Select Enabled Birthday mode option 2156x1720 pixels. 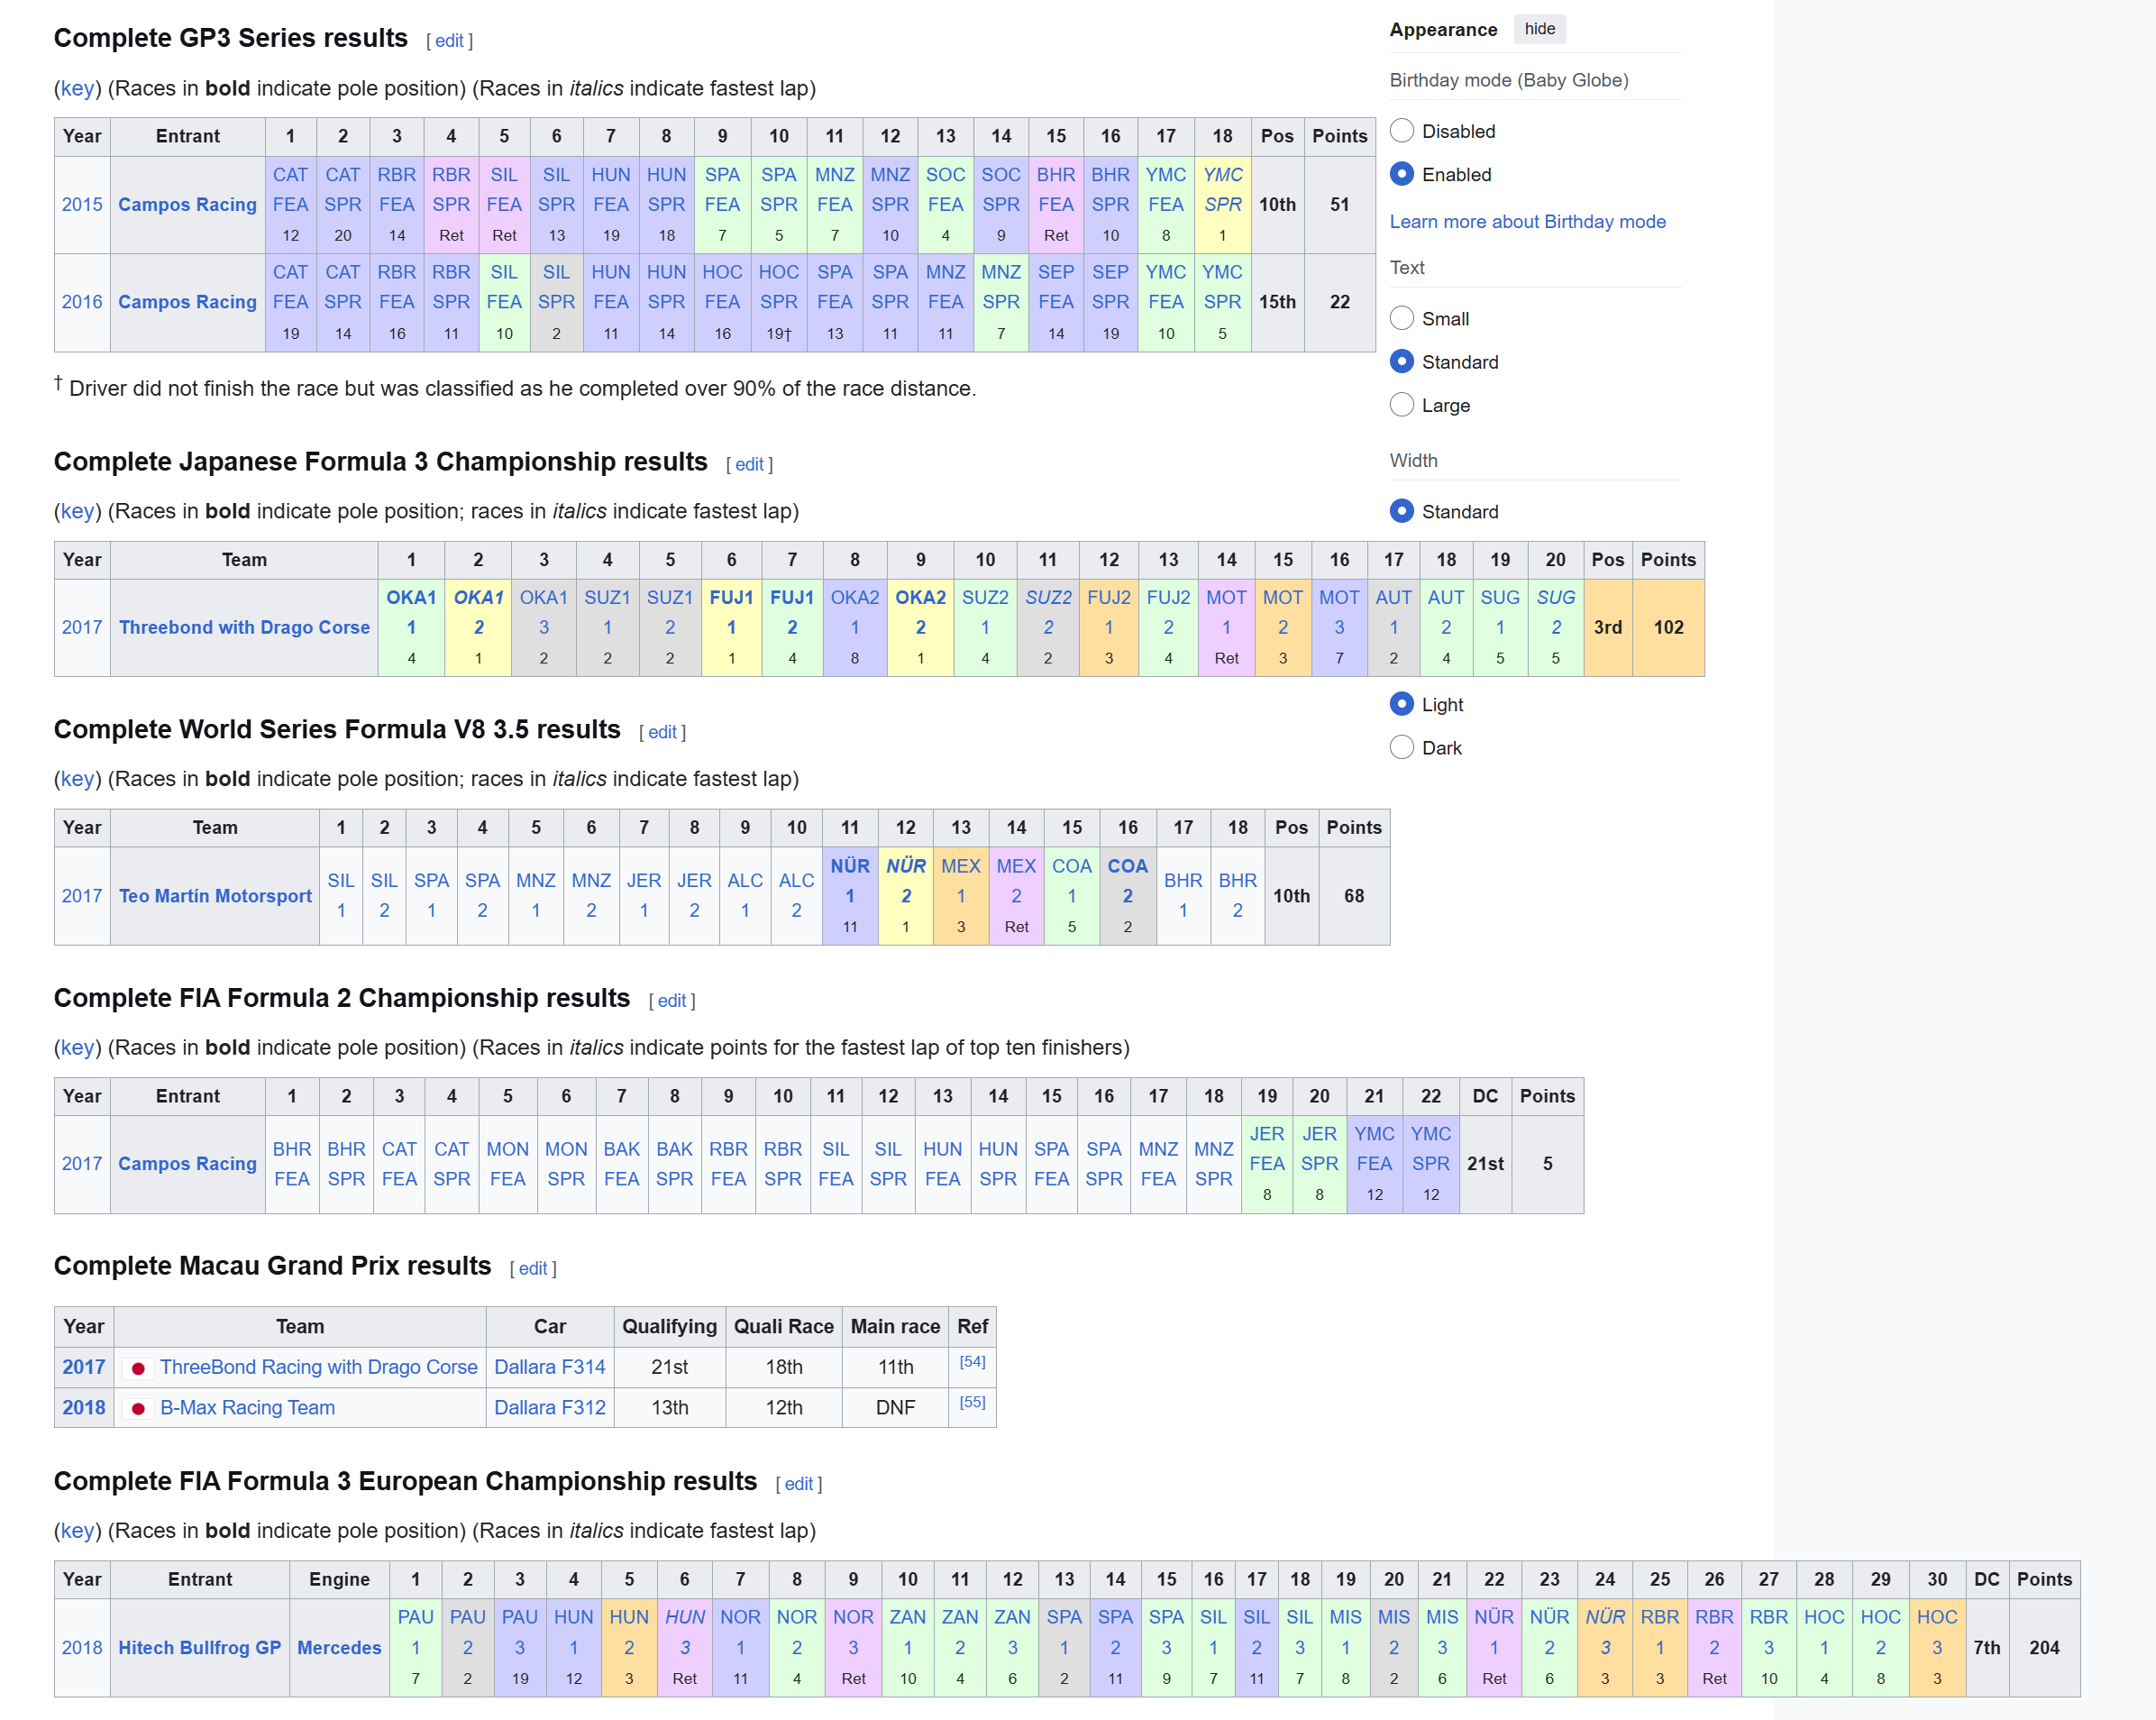(1402, 174)
